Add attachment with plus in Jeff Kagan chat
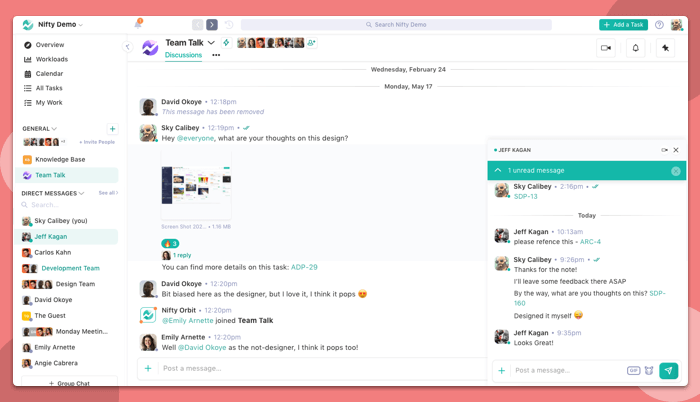Screen dimensions: 700x402 [x=502, y=370]
